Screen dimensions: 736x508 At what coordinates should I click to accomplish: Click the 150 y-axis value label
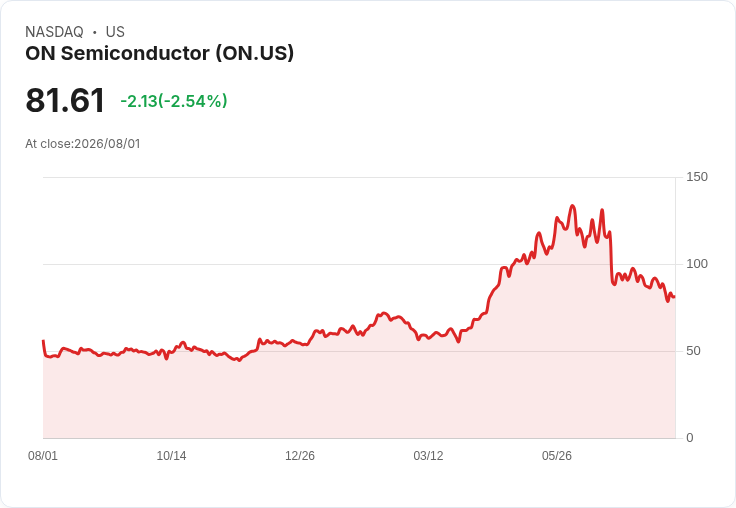(697, 177)
